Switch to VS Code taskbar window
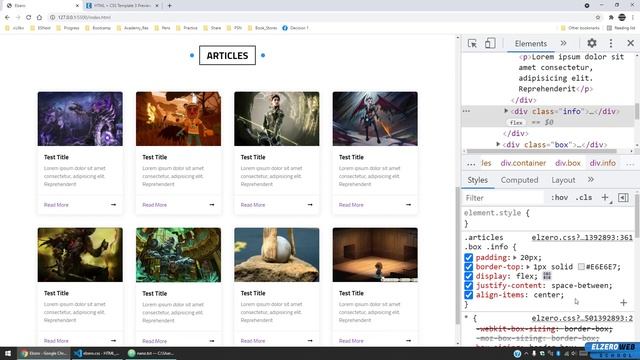Screen dimensions: 640x360 click(97, 353)
